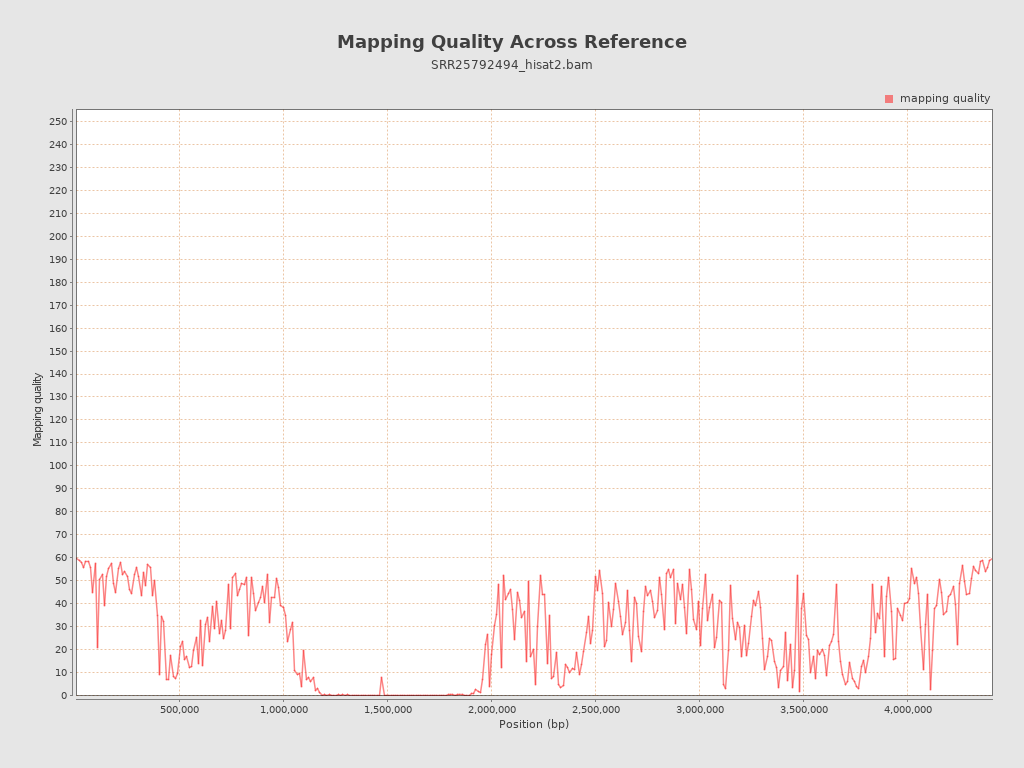This screenshot has width=1024, height=768.
Task: Click the 4,000,000 x-axis tick label
Action: click(x=908, y=710)
